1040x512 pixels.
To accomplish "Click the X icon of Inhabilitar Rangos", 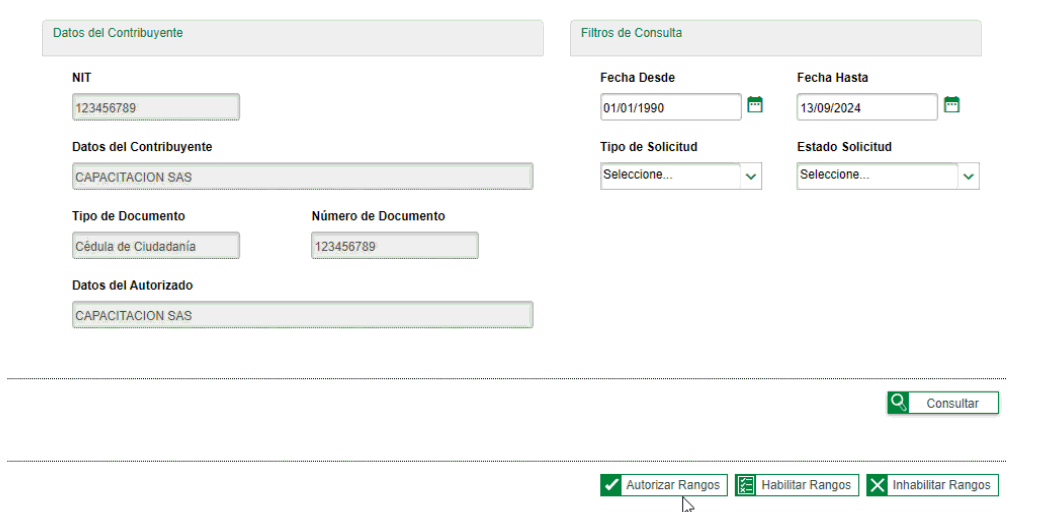I will [877, 485].
